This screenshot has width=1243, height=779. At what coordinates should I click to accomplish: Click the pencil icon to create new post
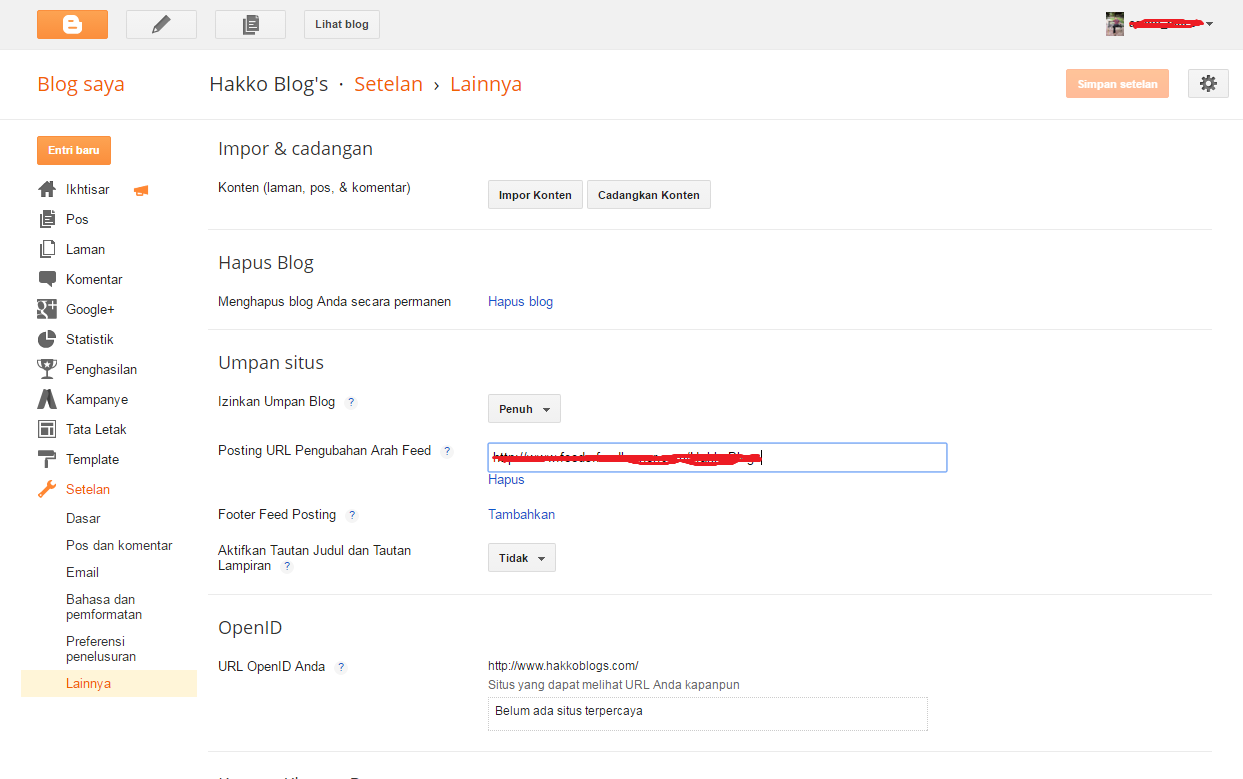160,23
